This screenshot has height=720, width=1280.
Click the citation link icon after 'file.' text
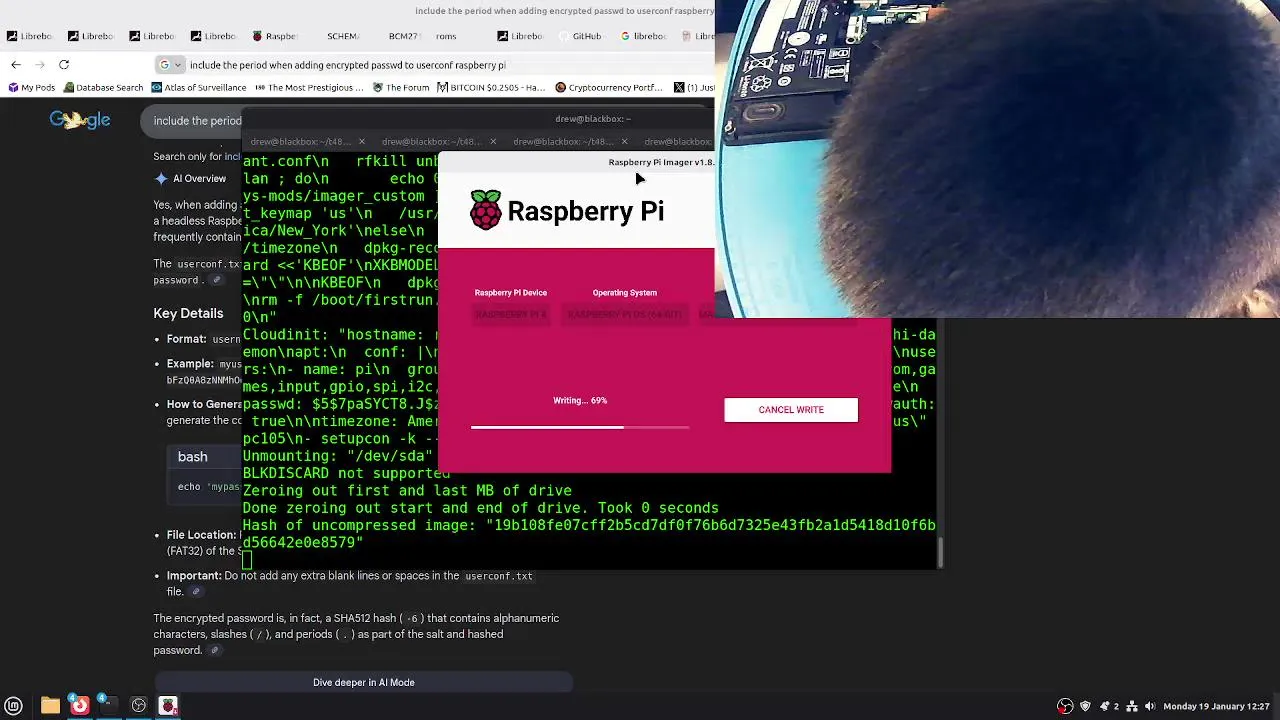pyautogui.click(x=196, y=592)
